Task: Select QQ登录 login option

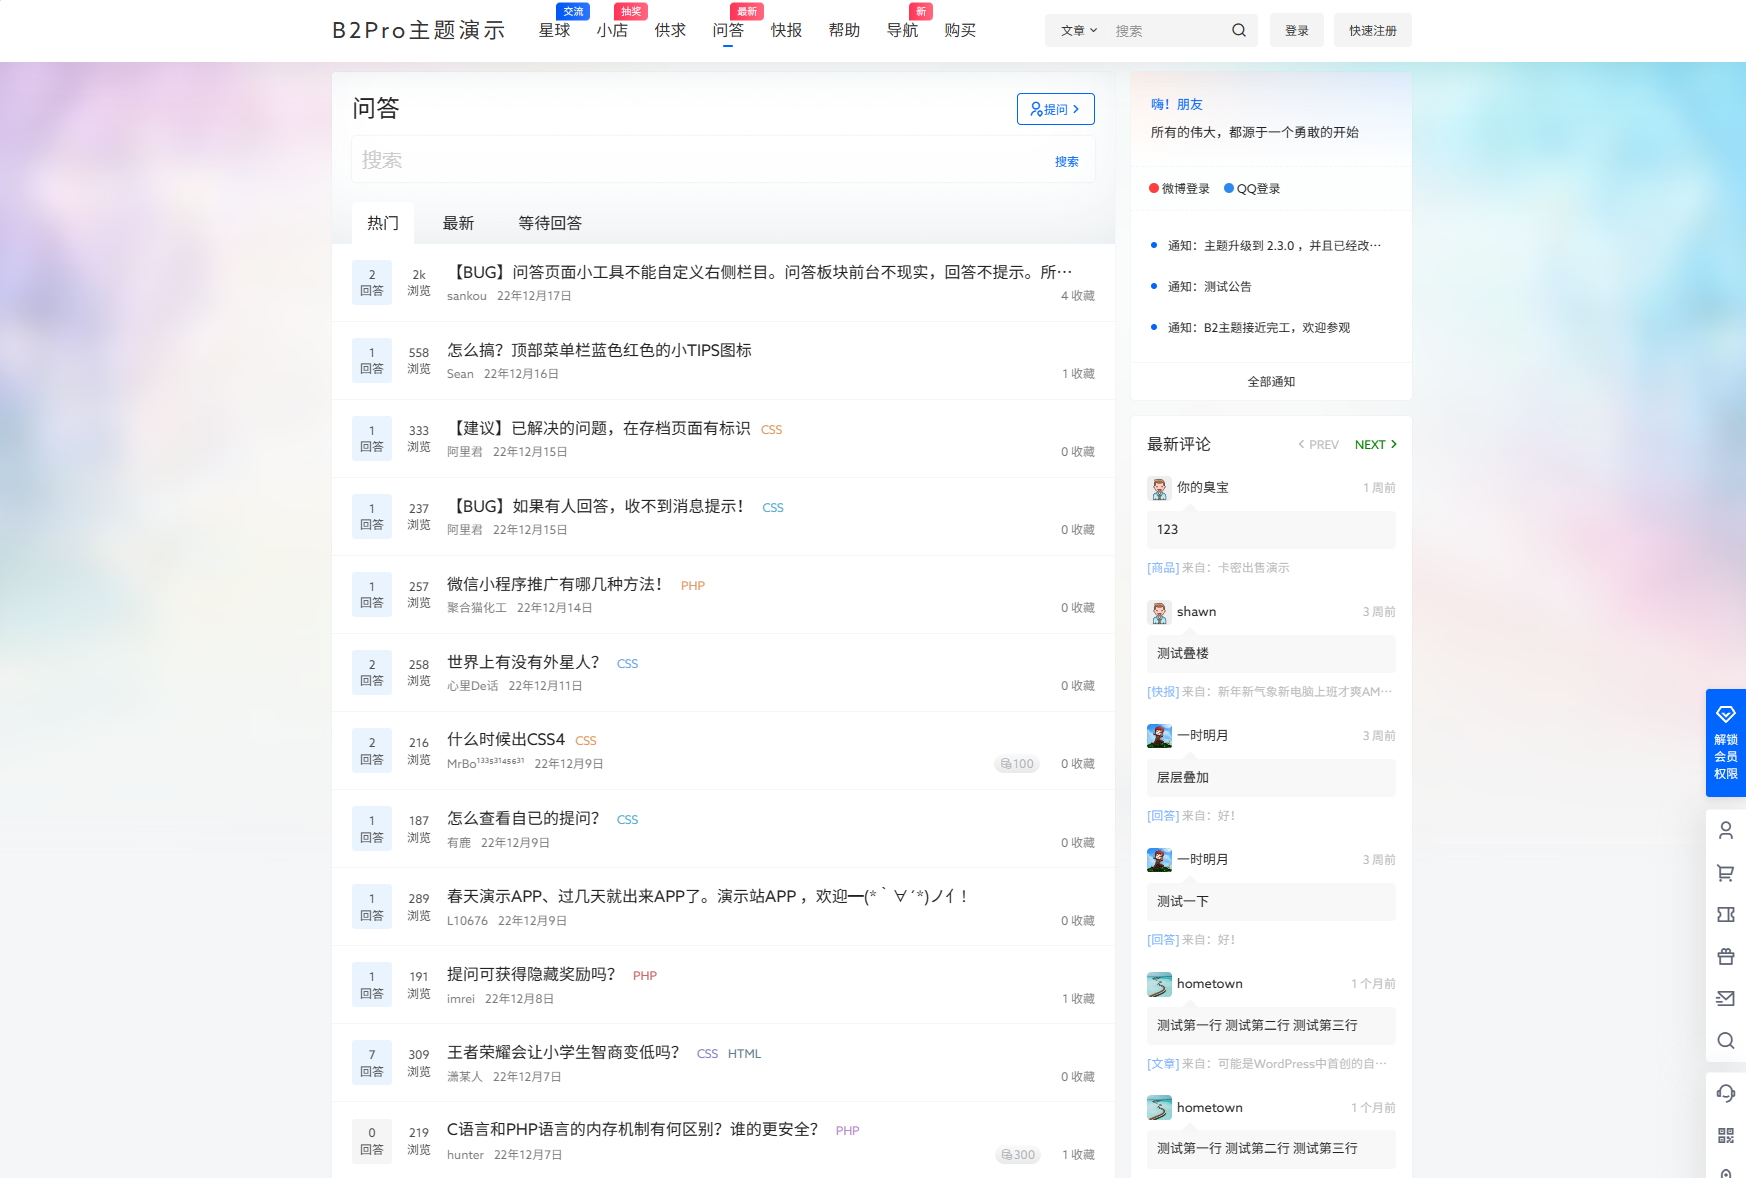Action: pyautogui.click(x=1251, y=188)
